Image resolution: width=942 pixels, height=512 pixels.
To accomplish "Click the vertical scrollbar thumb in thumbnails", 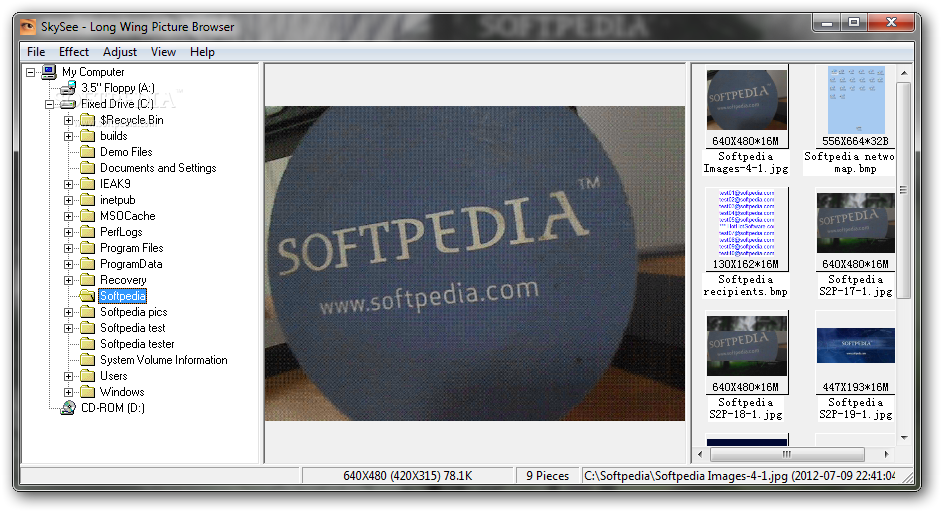I will click(x=904, y=190).
